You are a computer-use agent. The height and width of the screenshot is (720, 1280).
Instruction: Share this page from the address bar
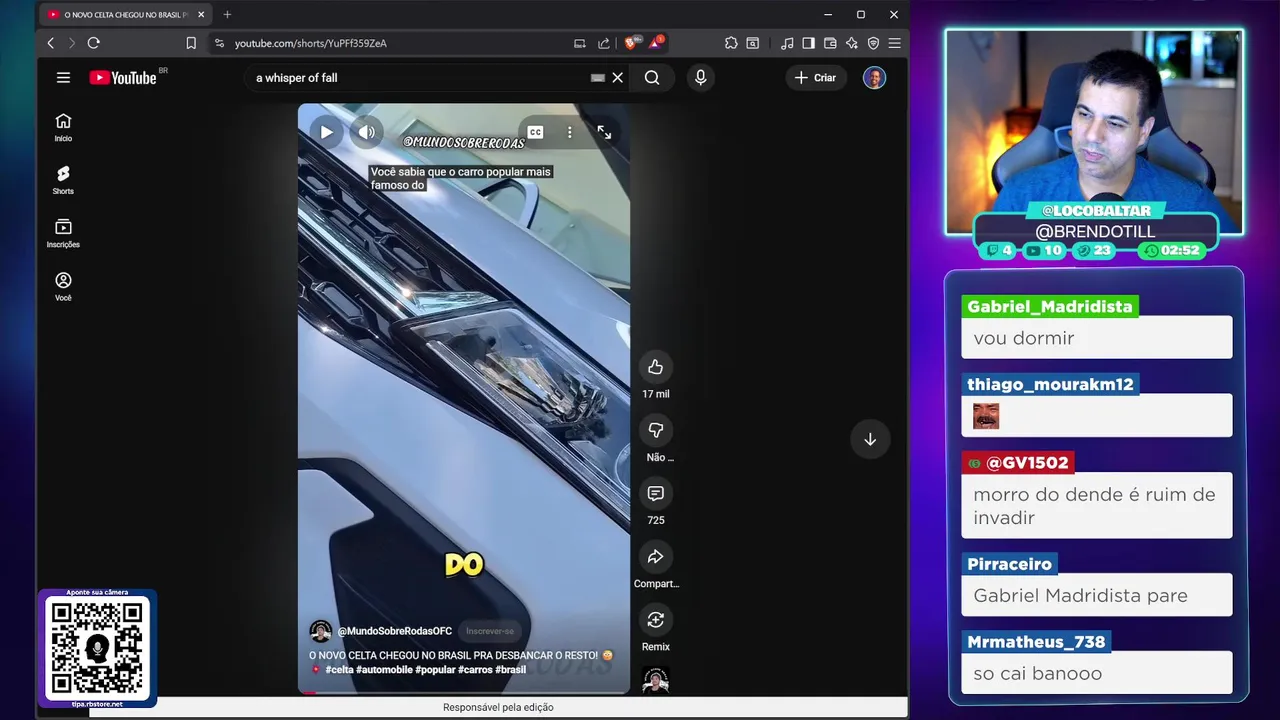604,43
